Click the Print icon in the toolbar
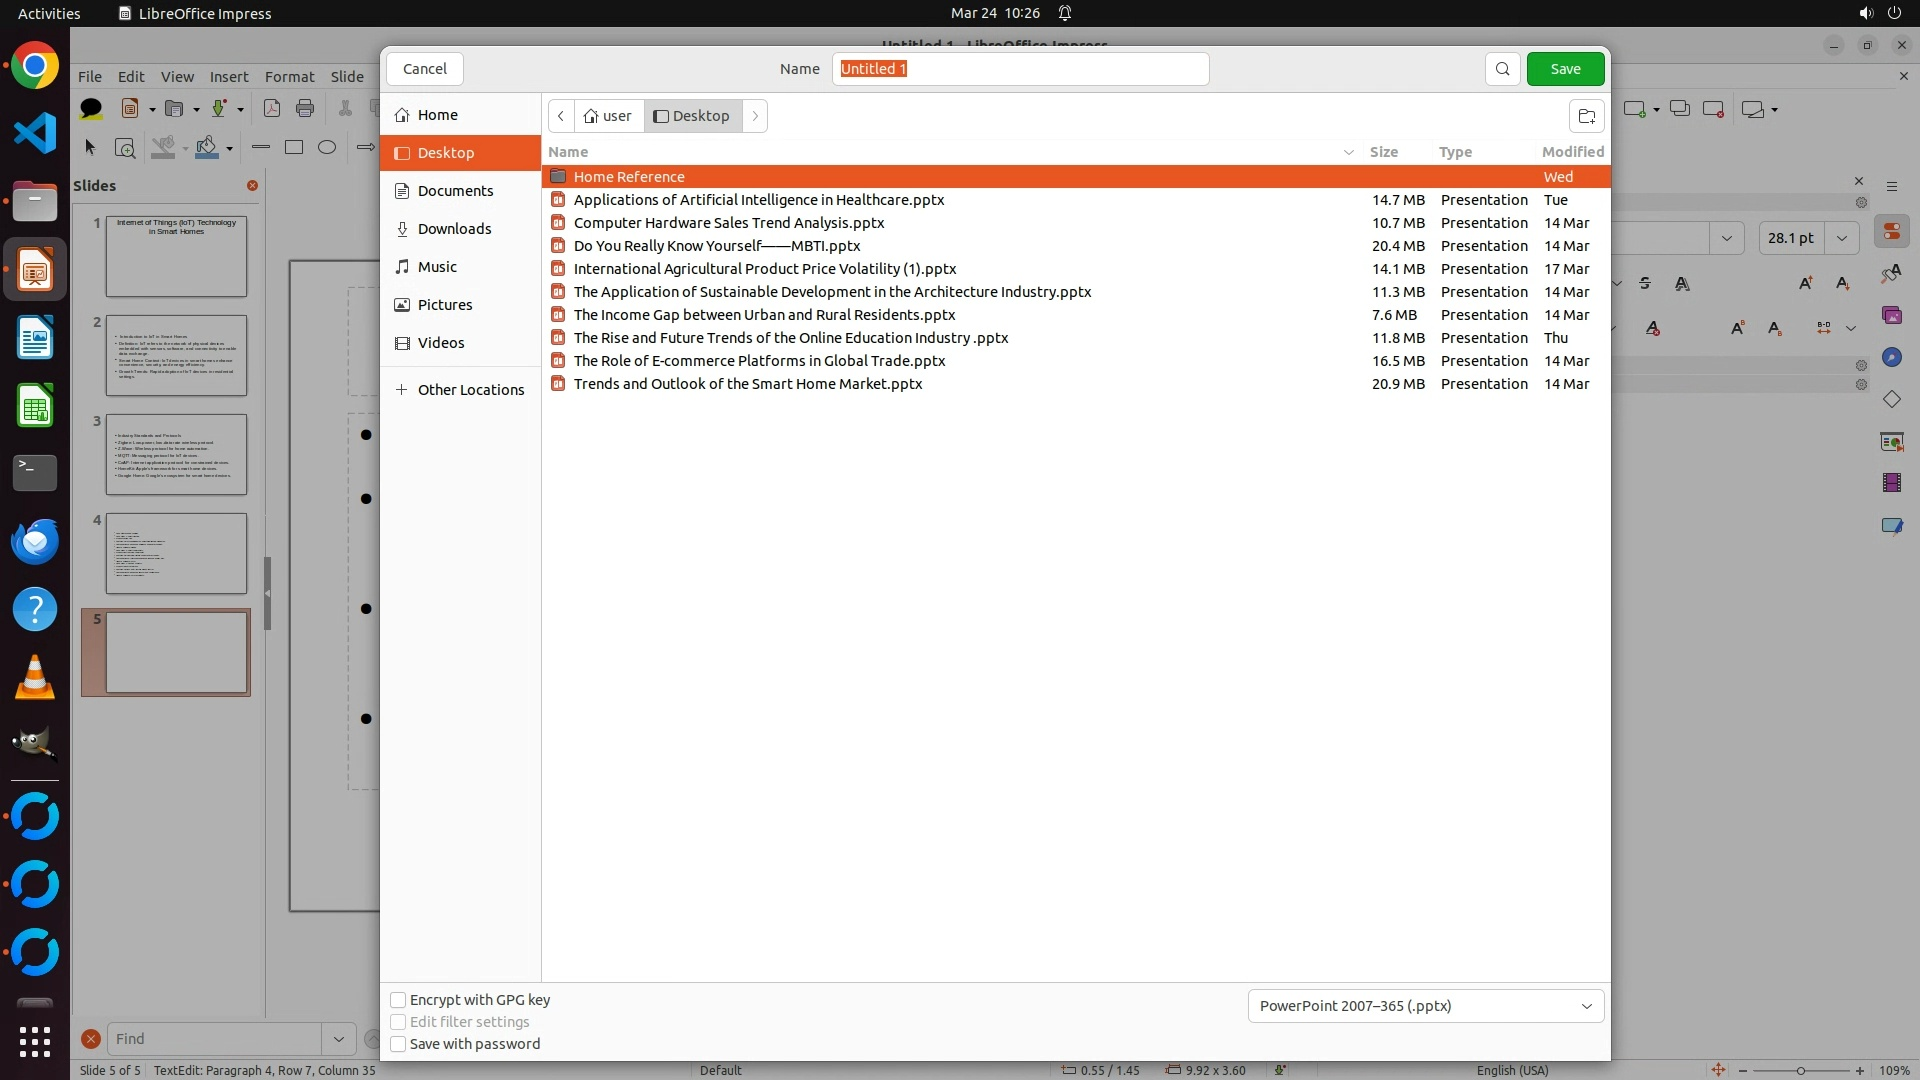Image resolution: width=1920 pixels, height=1080 pixels. click(305, 108)
